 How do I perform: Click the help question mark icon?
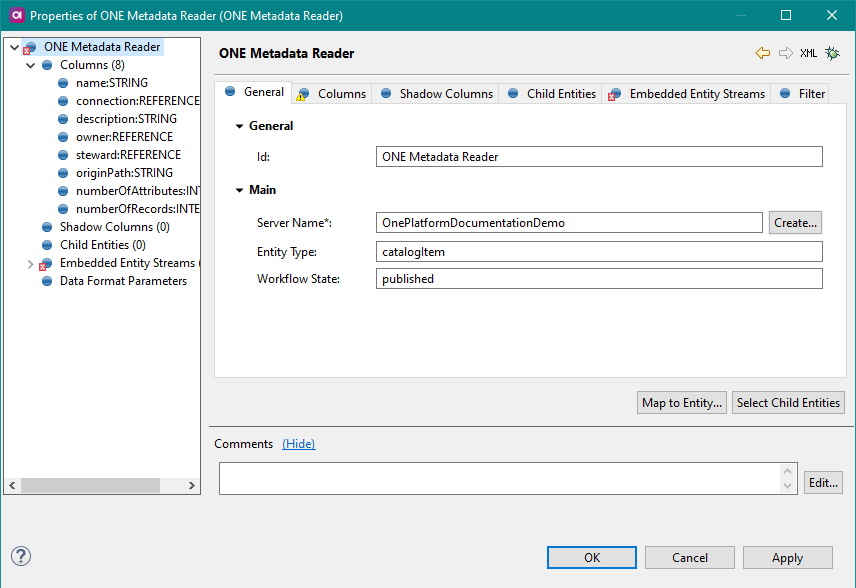tap(21, 556)
